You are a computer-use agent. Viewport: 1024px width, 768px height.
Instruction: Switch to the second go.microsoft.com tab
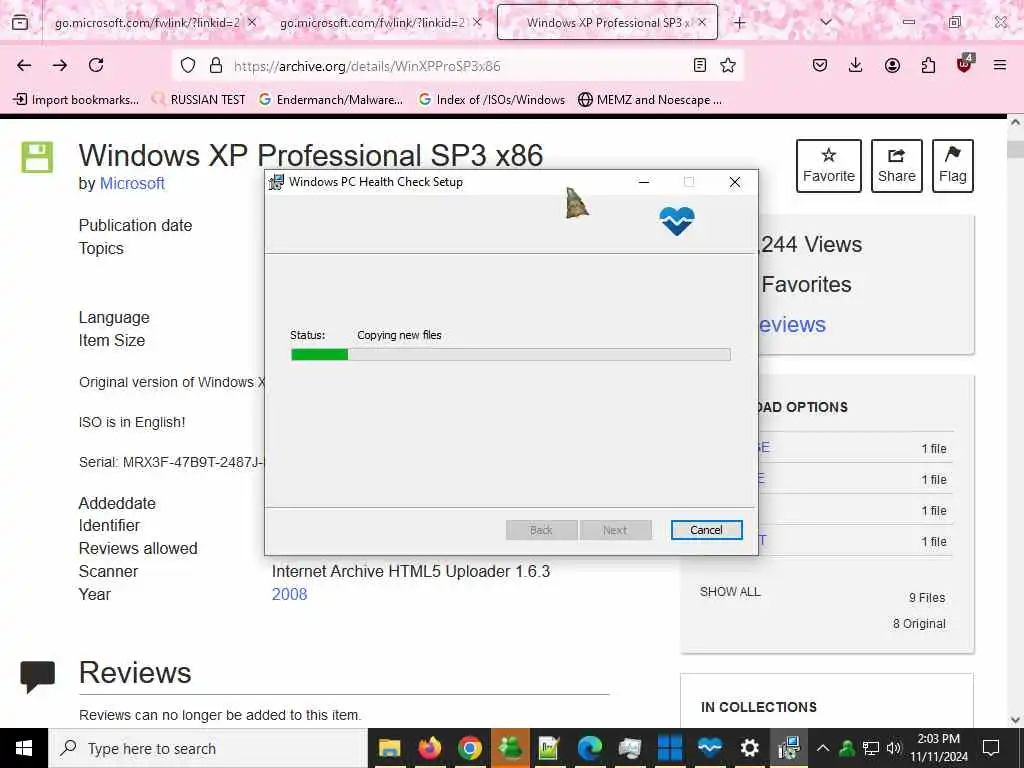tap(372, 23)
